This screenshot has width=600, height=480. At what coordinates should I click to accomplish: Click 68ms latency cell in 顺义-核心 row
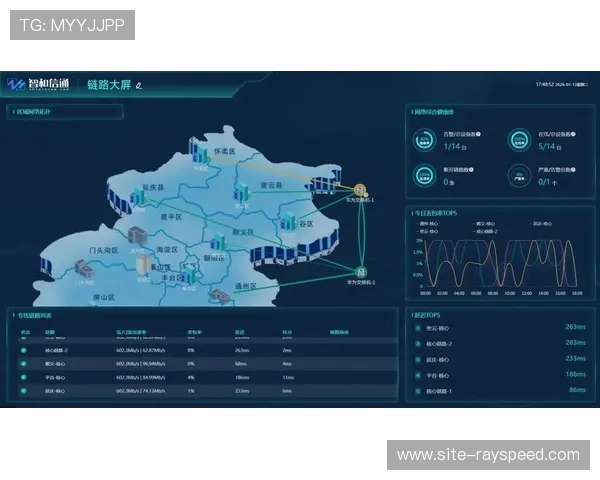click(x=241, y=364)
